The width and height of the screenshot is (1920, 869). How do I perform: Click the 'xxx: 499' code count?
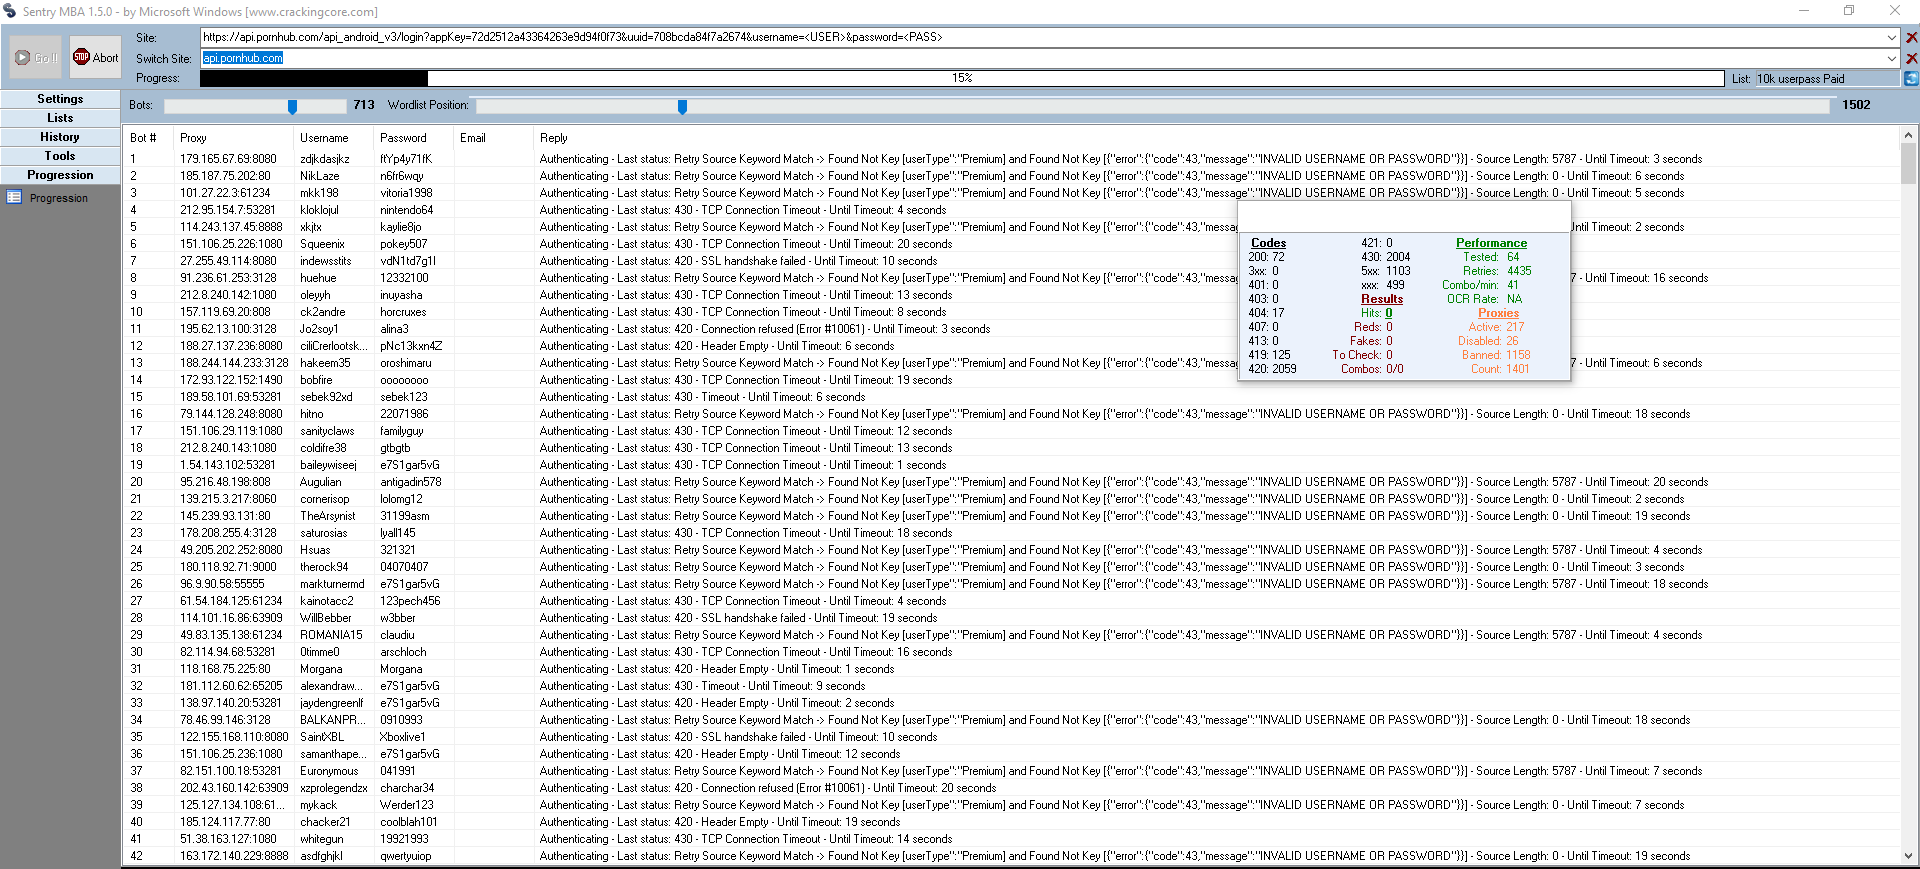pyautogui.click(x=1384, y=285)
